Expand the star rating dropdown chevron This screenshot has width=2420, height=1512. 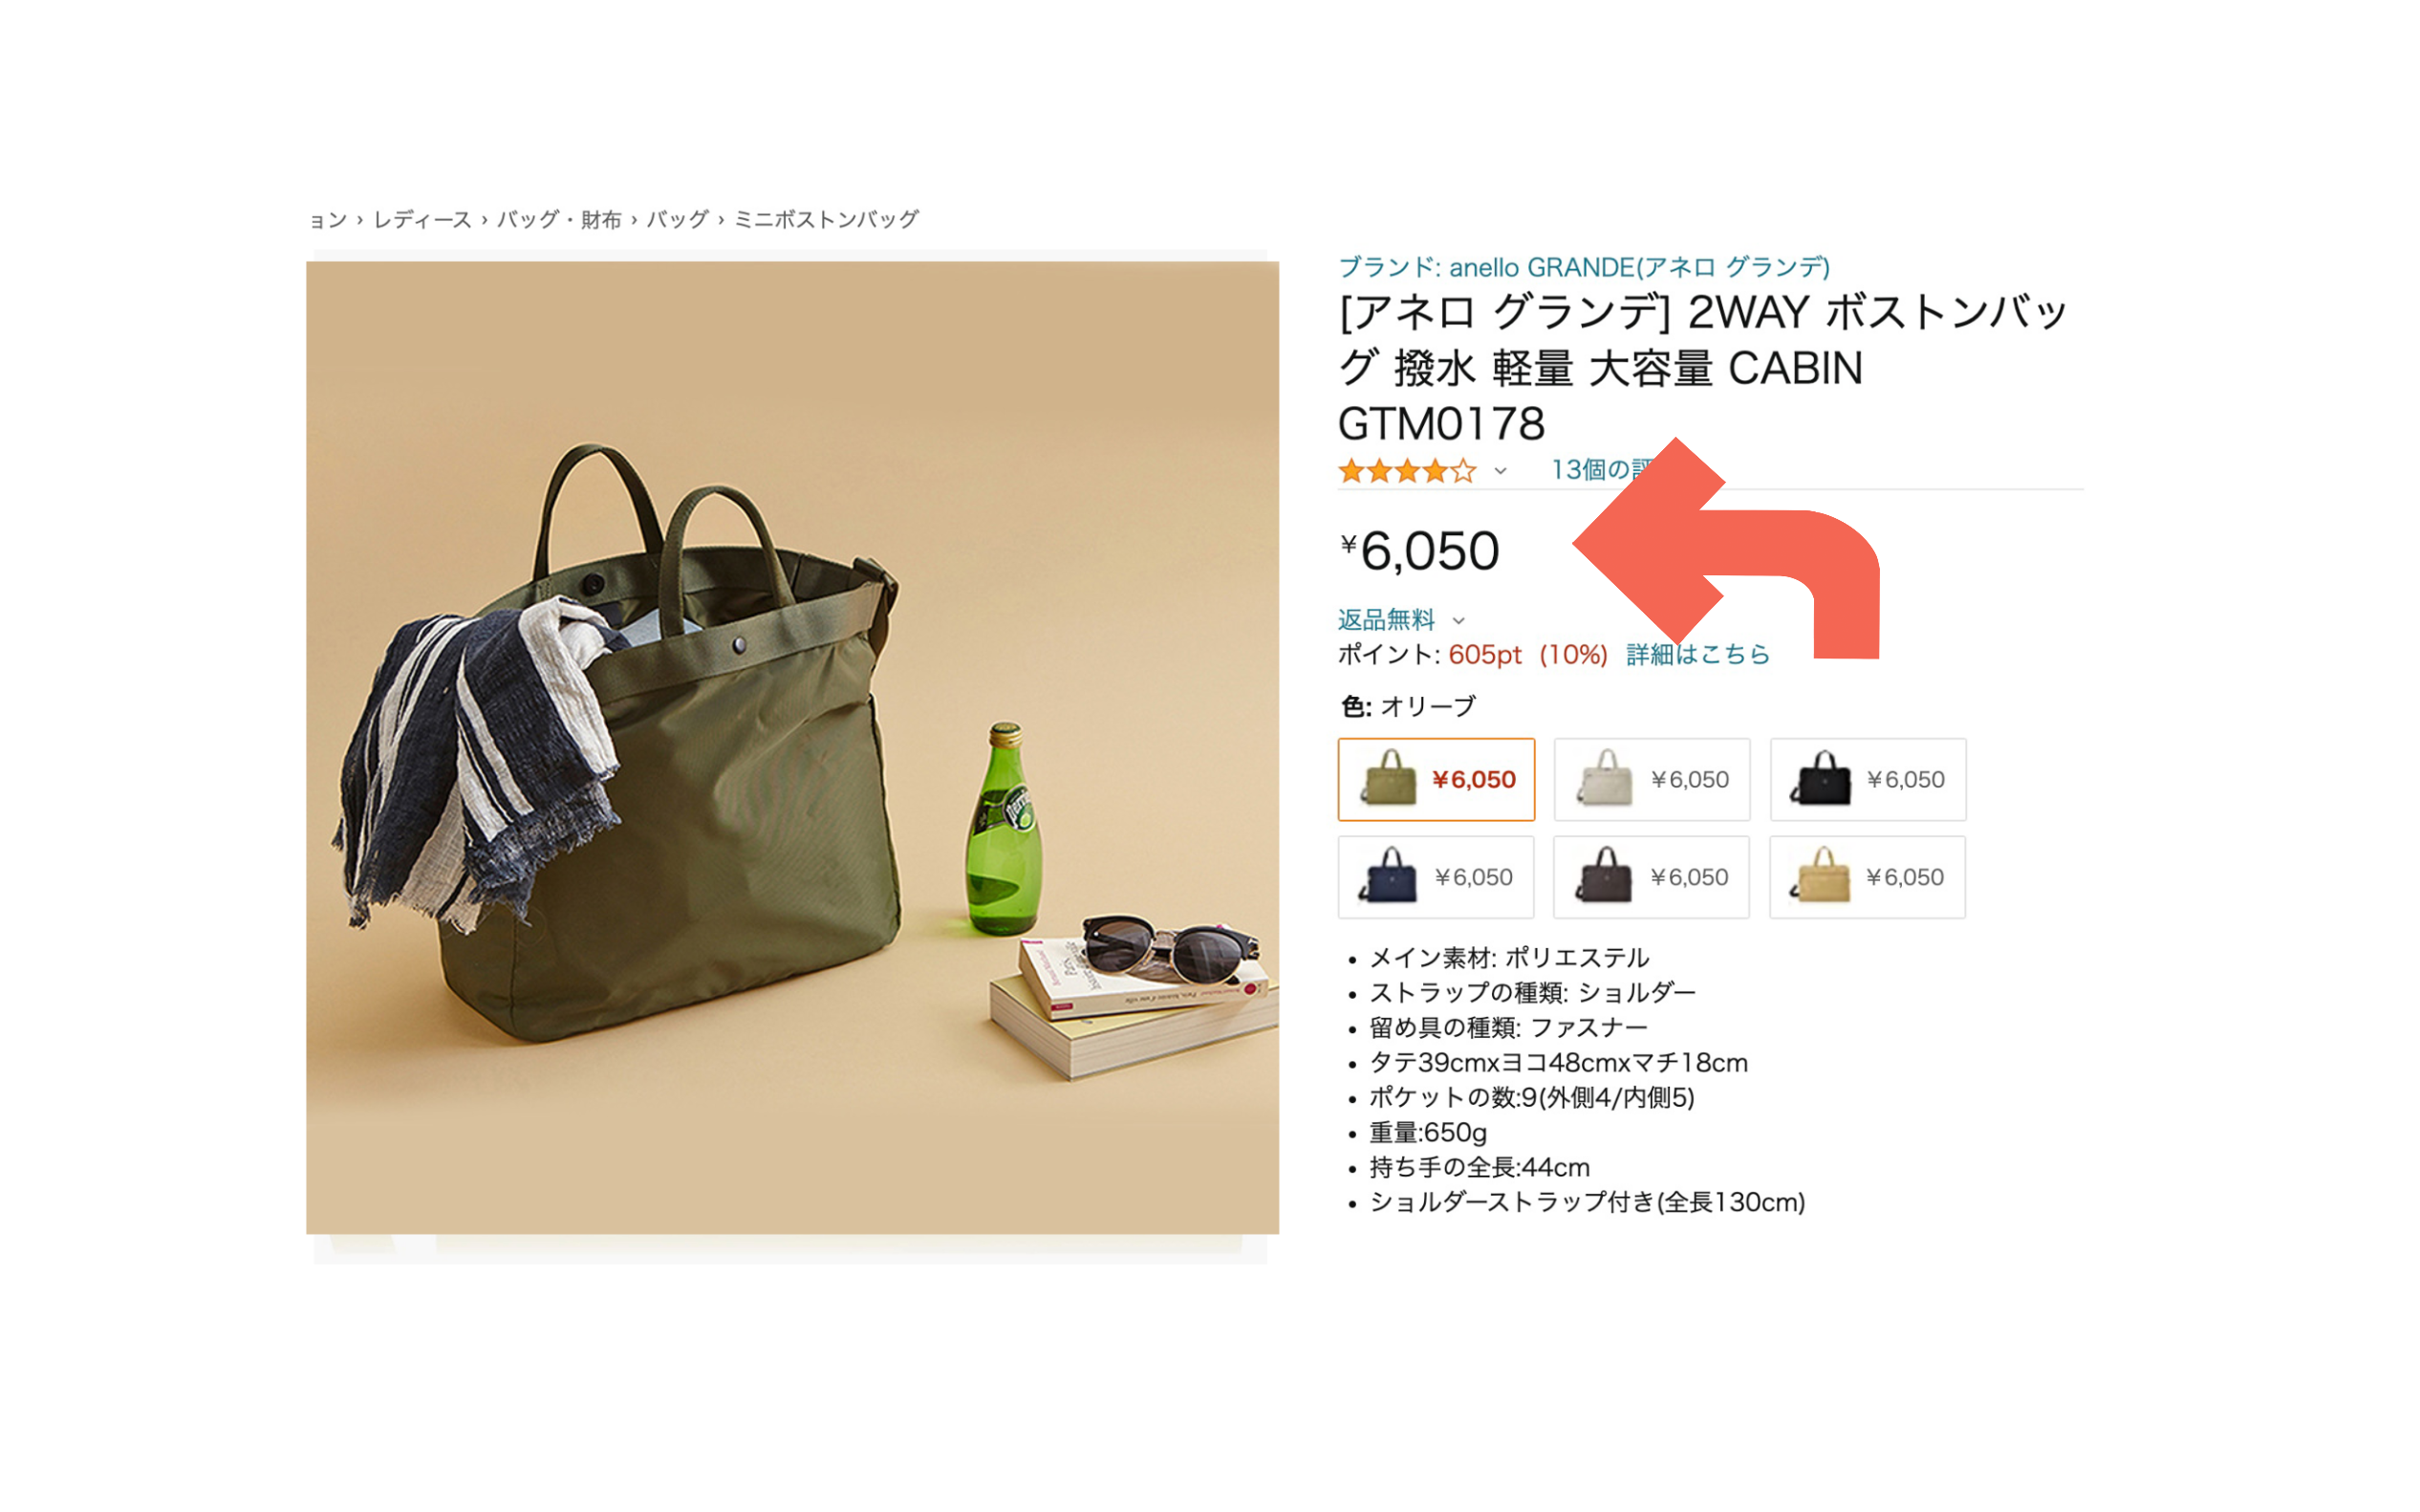pos(1500,471)
